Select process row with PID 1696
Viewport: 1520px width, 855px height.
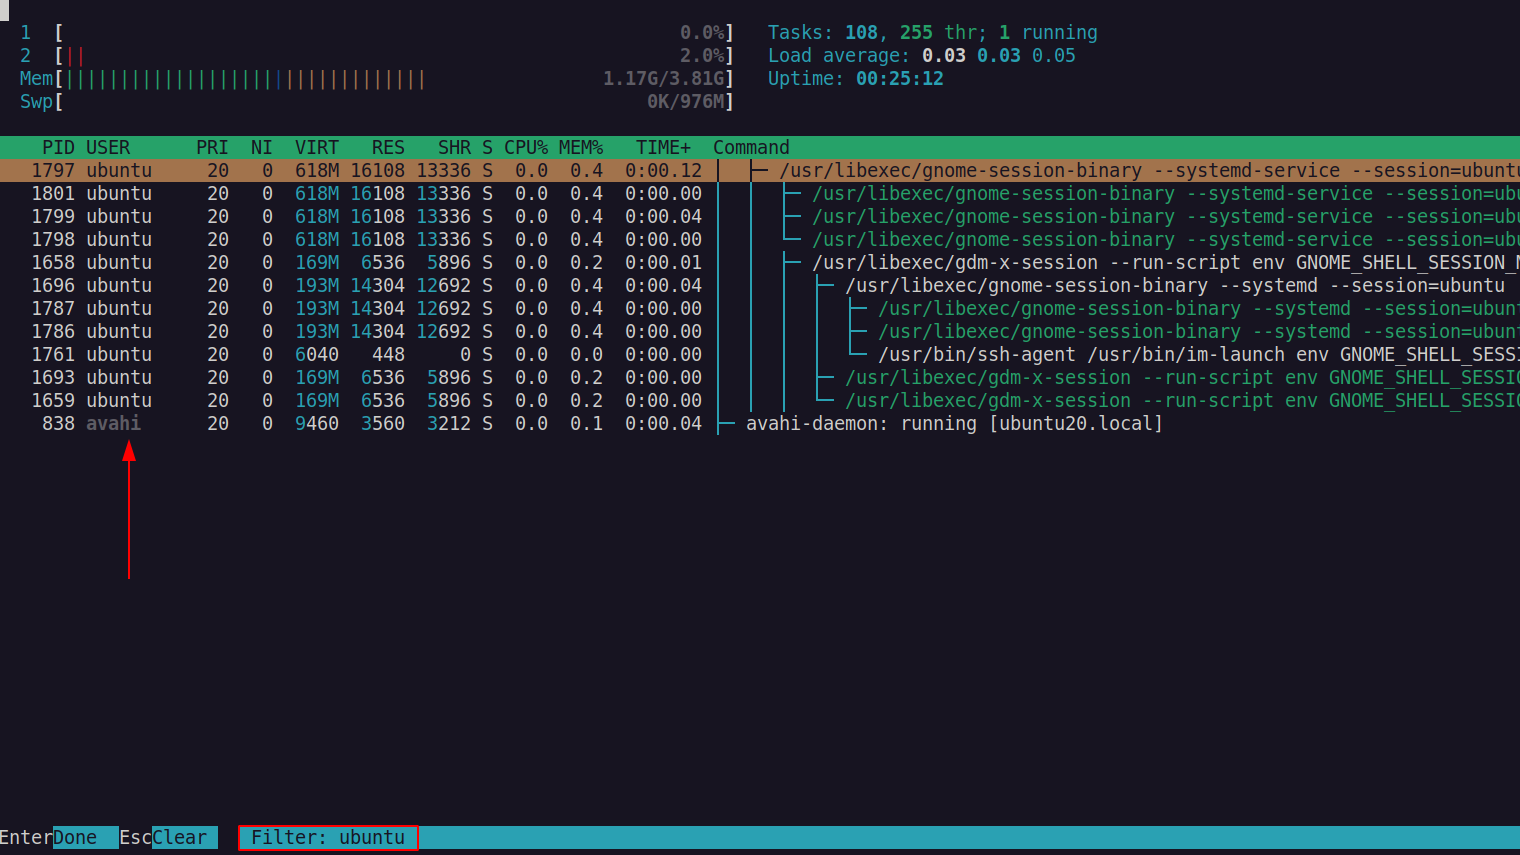[x=760, y=286]
